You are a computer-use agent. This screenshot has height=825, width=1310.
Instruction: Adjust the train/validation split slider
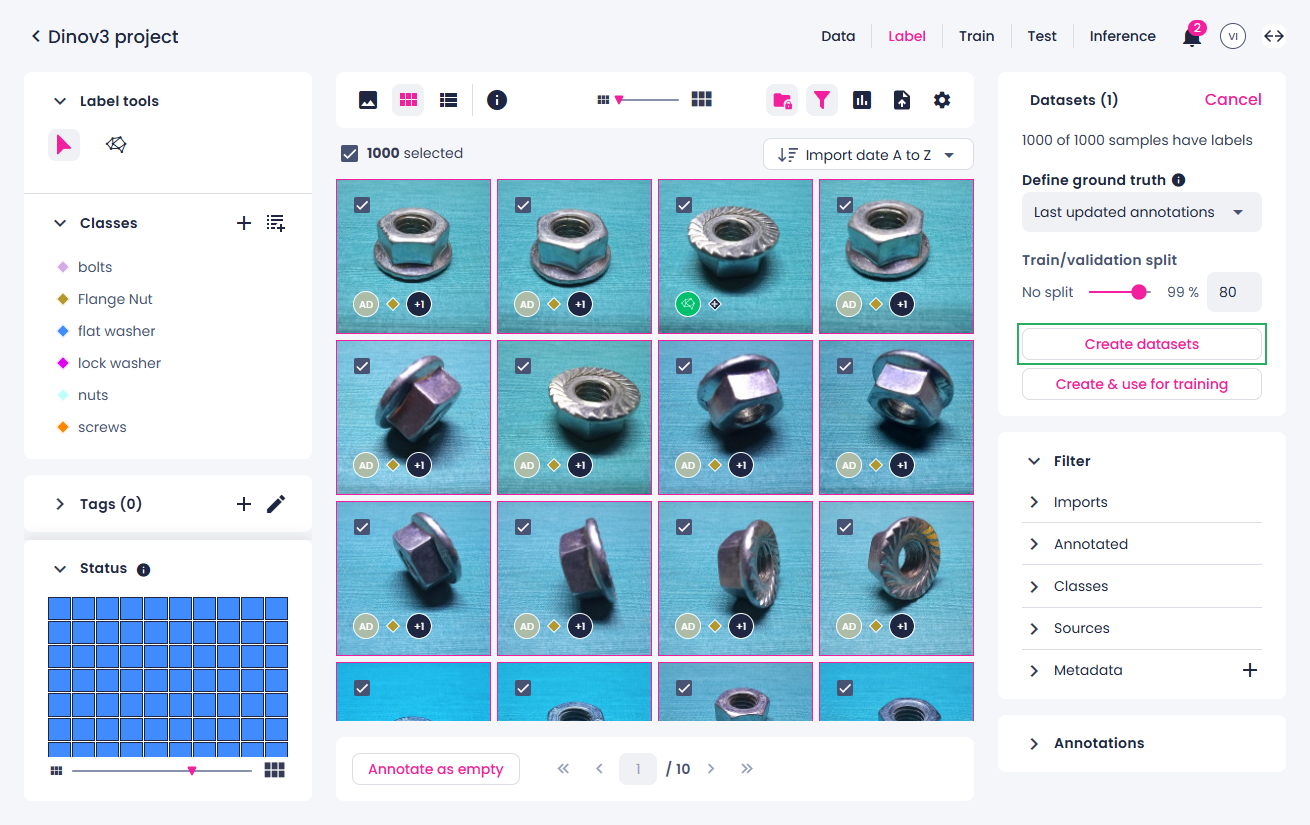tap(1138, 292)
